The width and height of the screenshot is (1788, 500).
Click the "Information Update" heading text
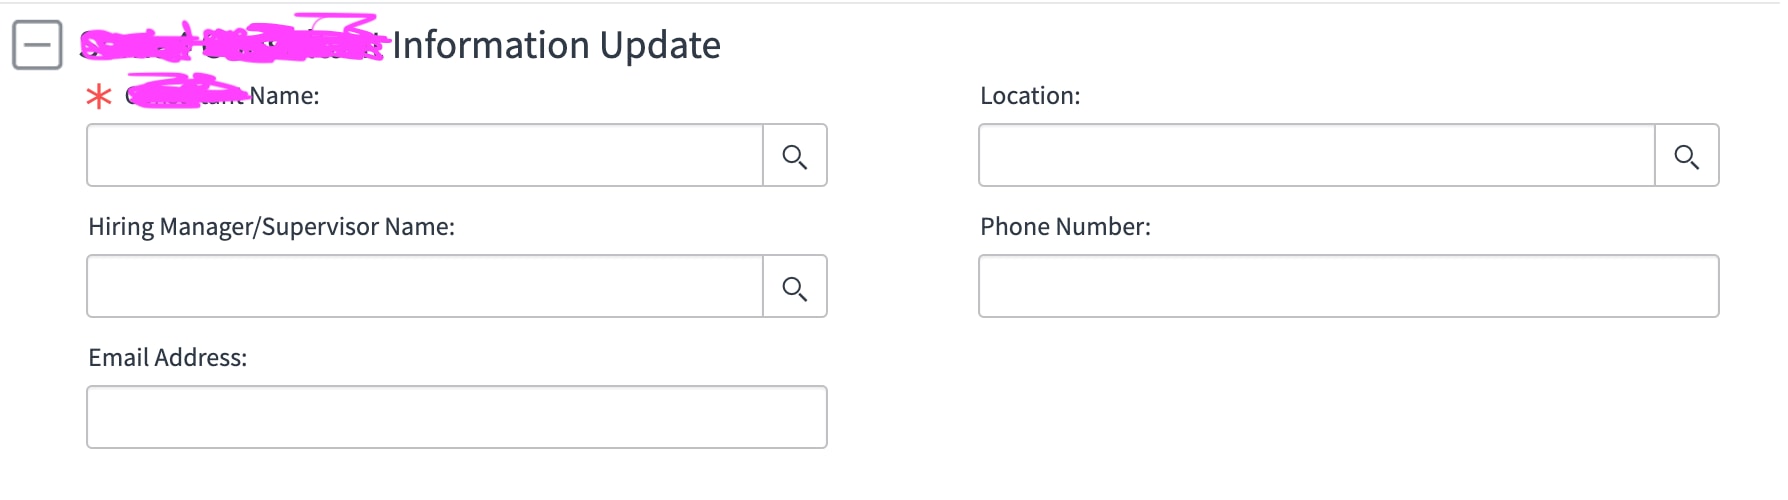[556, 45]
